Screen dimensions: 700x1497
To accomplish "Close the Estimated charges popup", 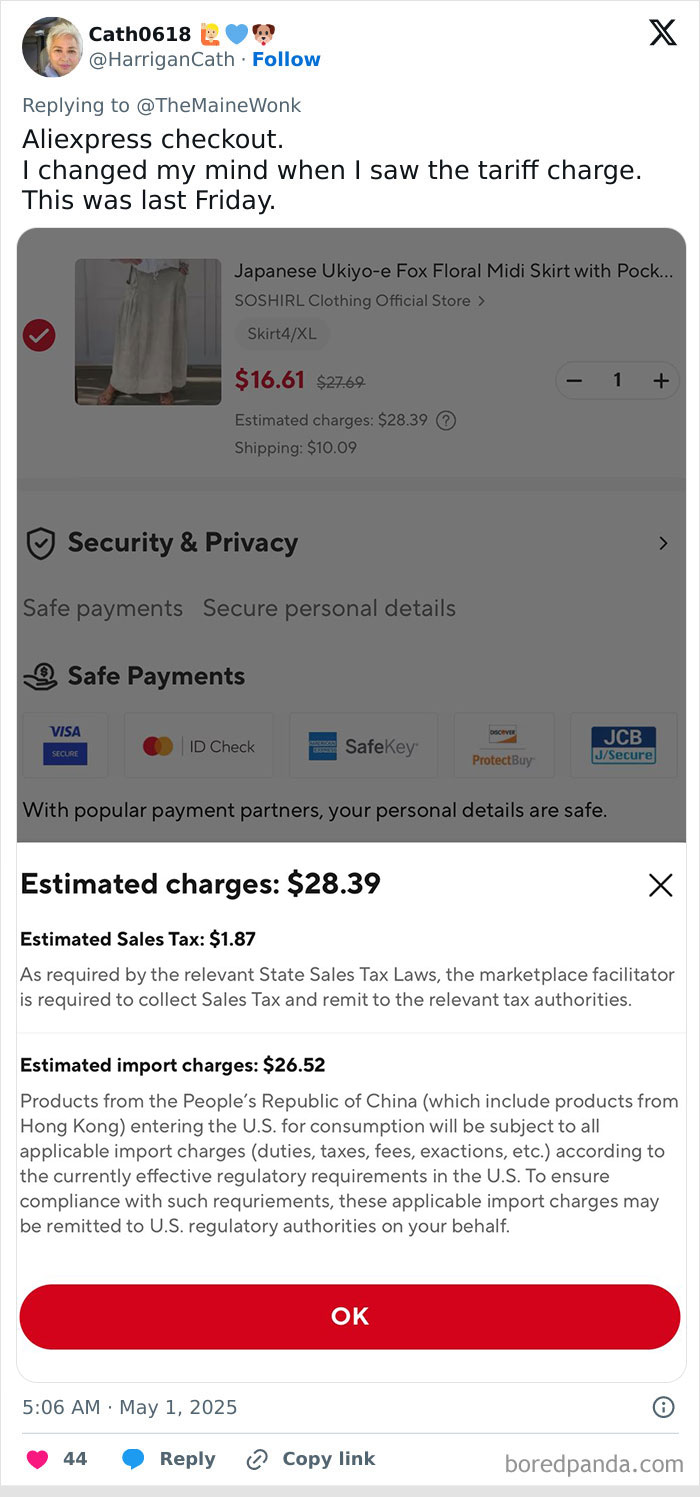I will click(x=659, y=884).
